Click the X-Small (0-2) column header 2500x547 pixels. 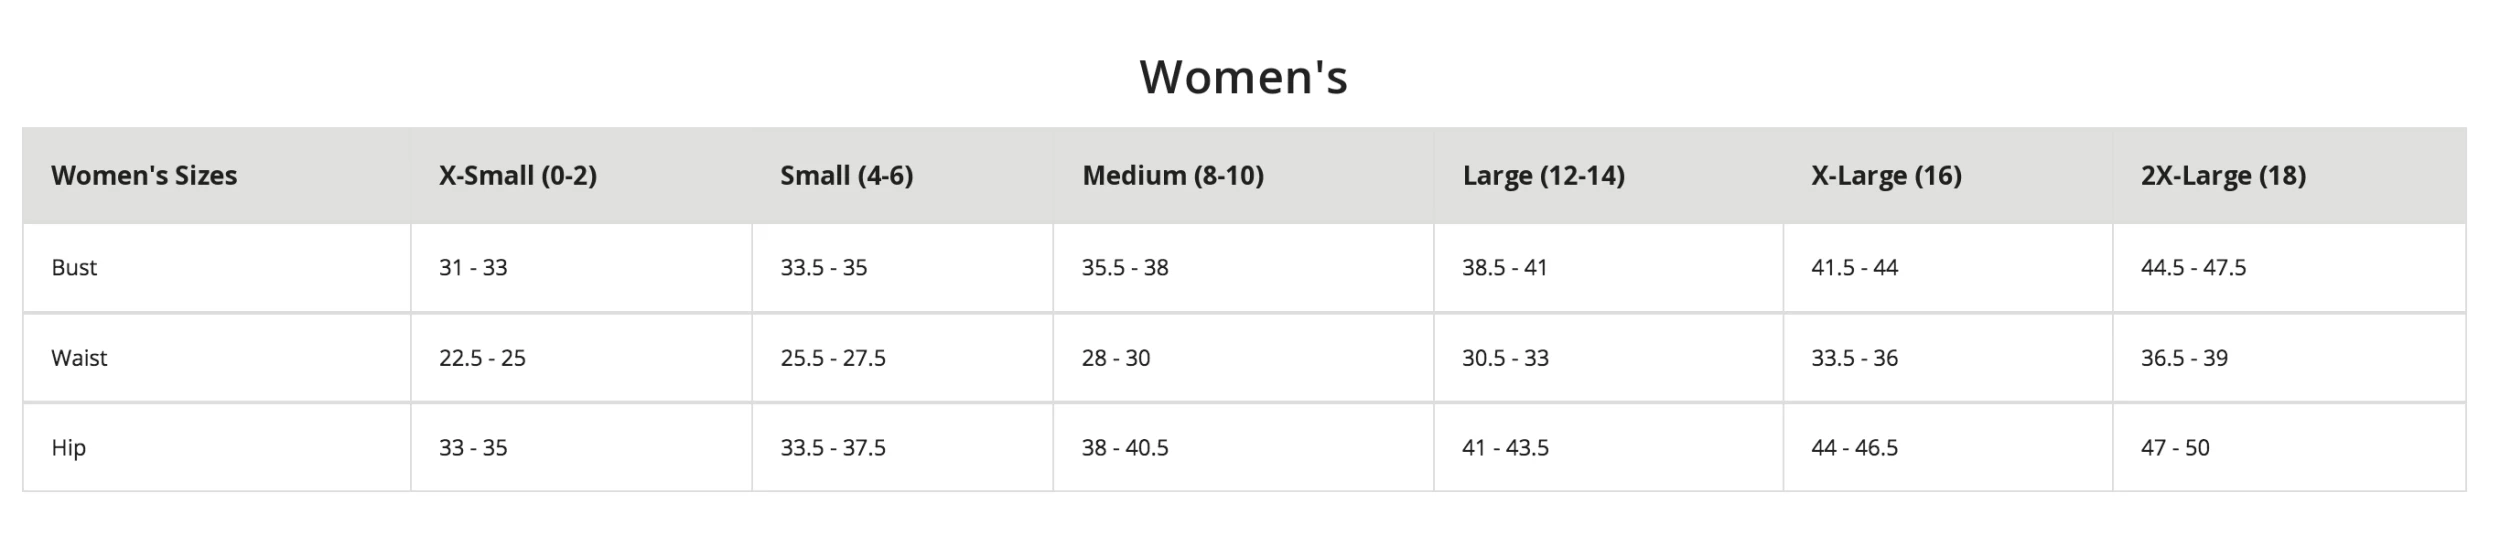517,176
